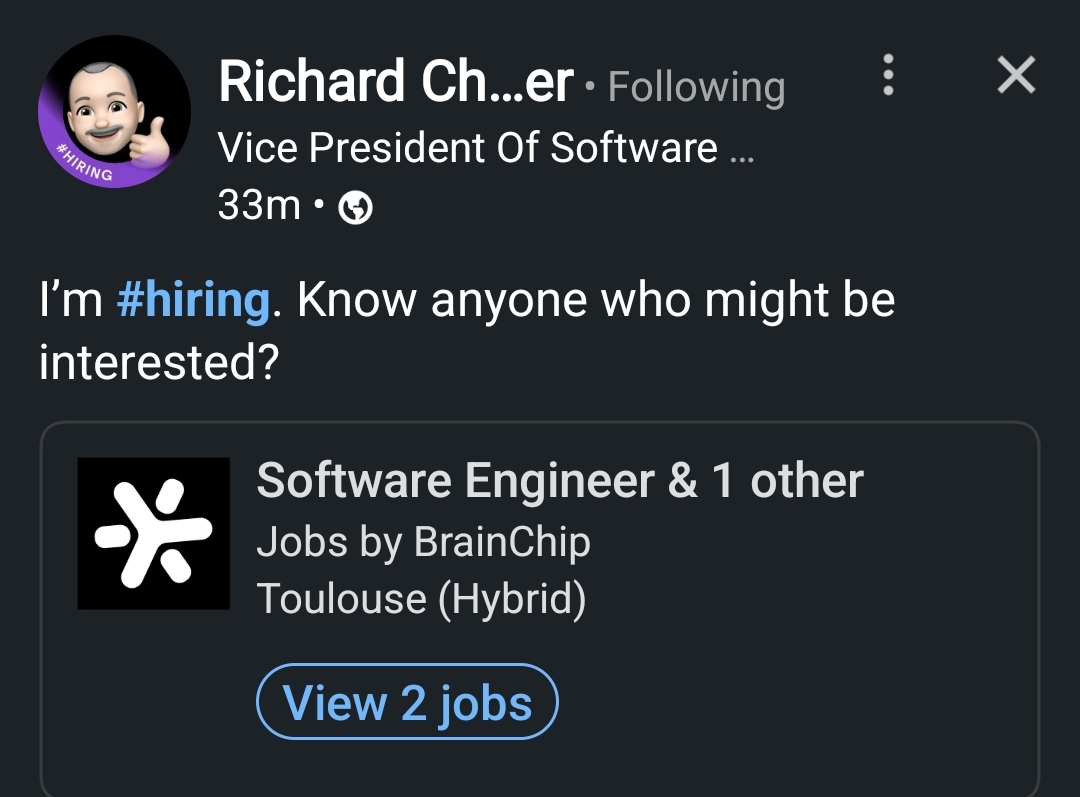
Task: Open the blue #hiring hashtag
Action: [x=193, y=300]
